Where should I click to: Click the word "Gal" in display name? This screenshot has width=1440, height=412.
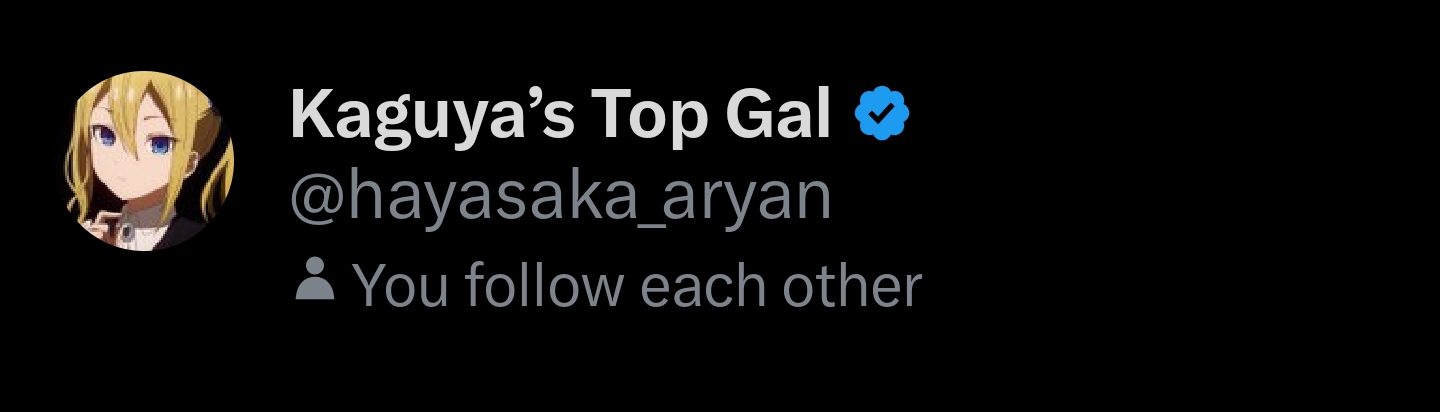pos(773,114)
